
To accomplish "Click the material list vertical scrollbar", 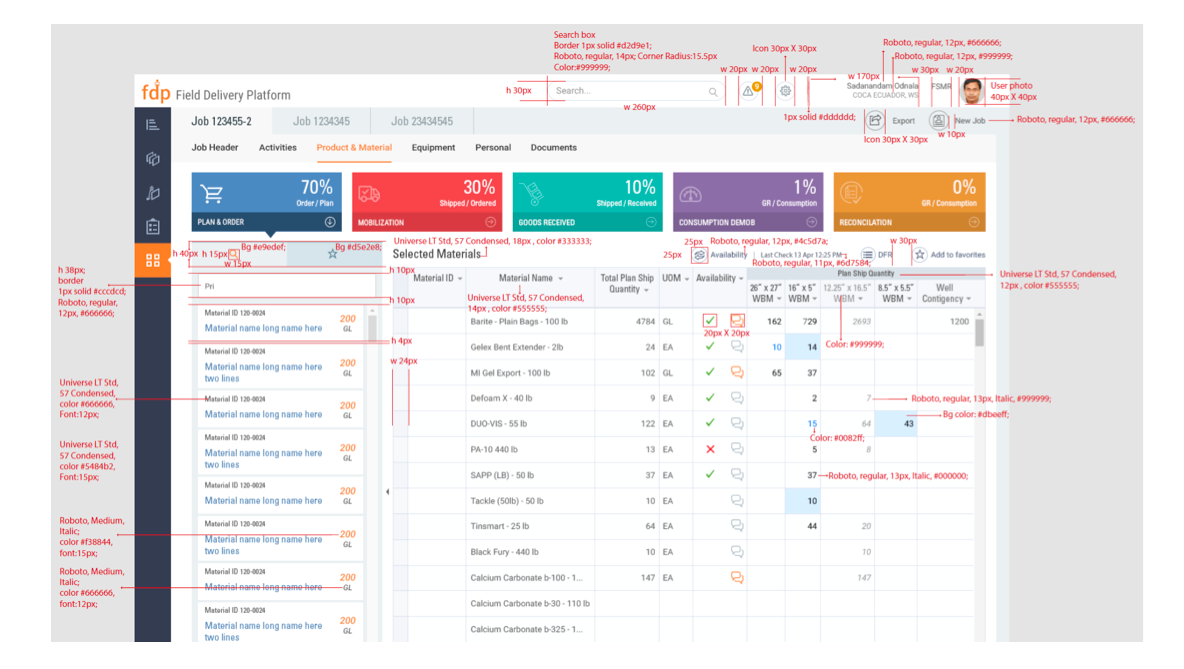I will (372, 327).
